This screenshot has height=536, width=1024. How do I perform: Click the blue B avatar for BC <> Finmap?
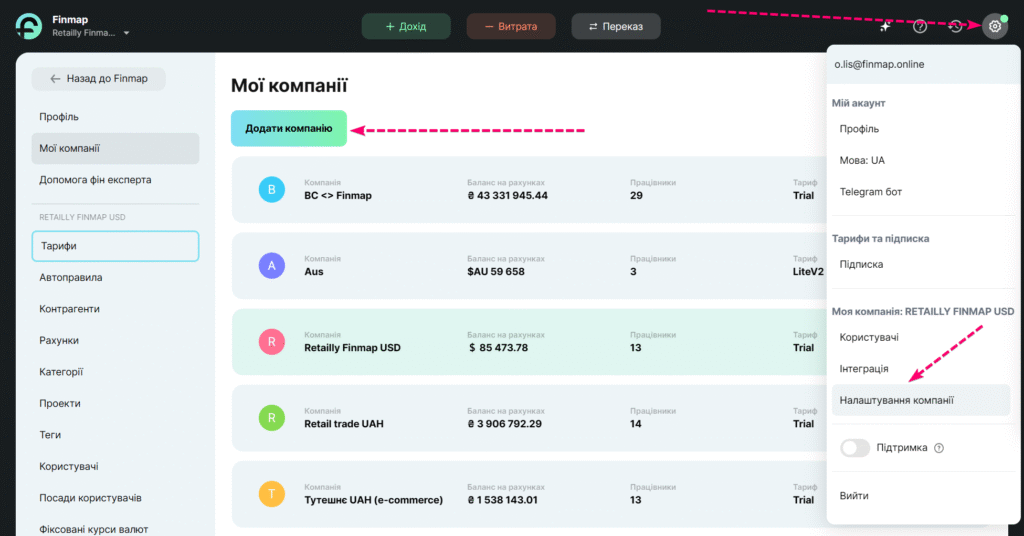(271, 189)
